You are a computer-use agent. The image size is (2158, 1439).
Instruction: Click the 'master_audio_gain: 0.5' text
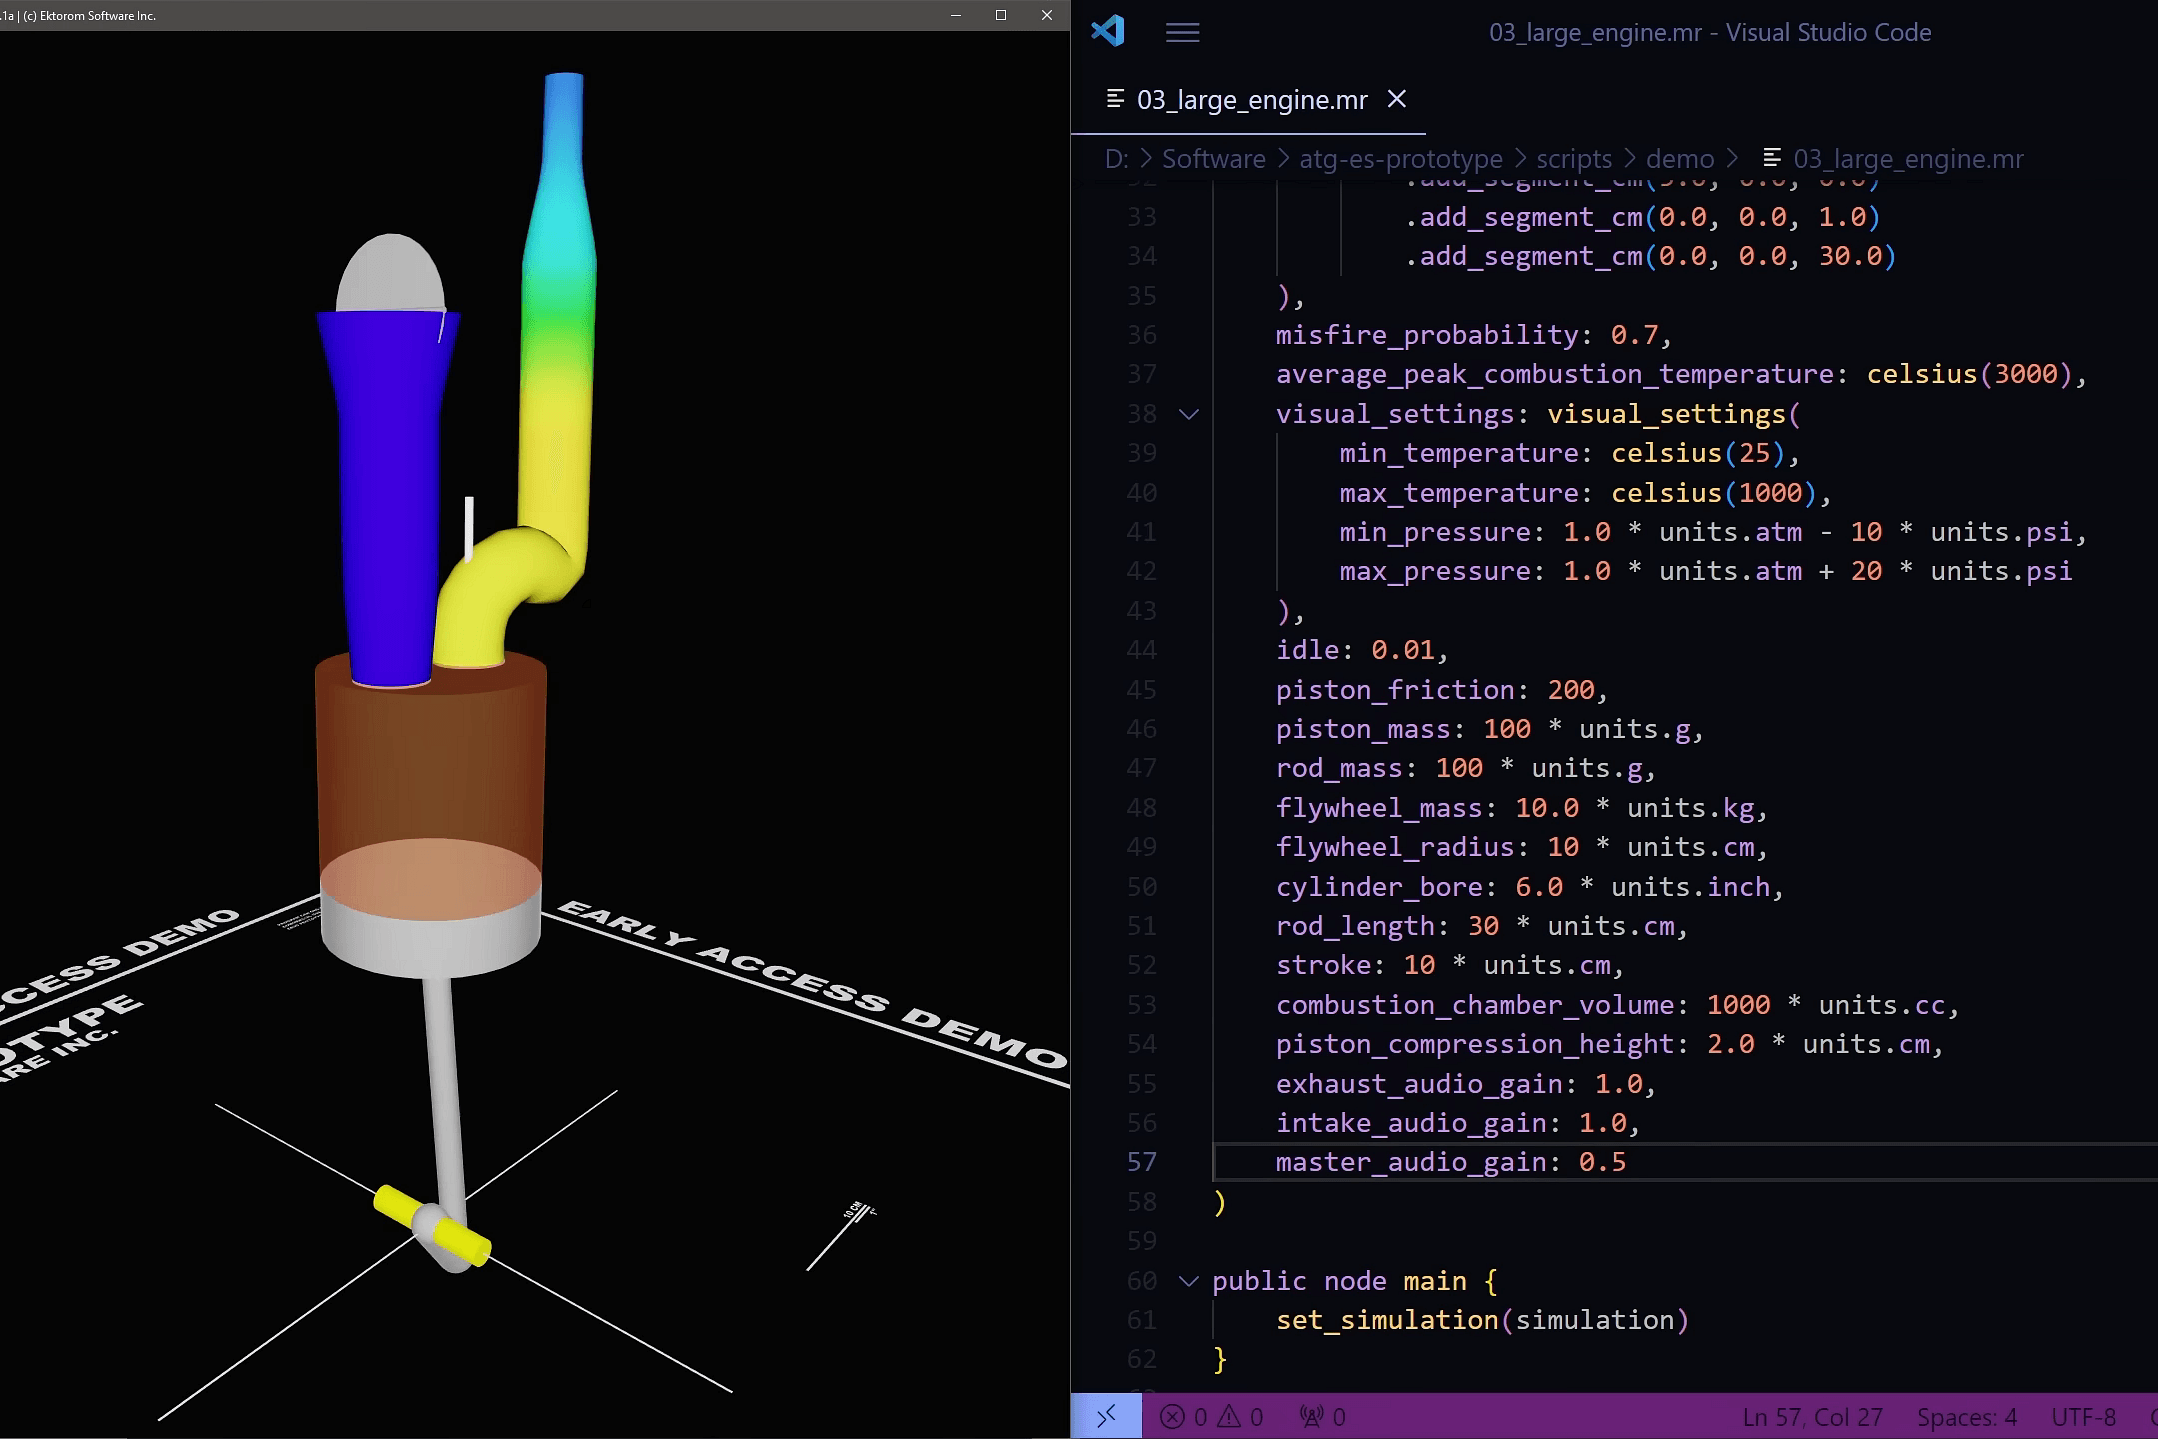point(1450,1162)
